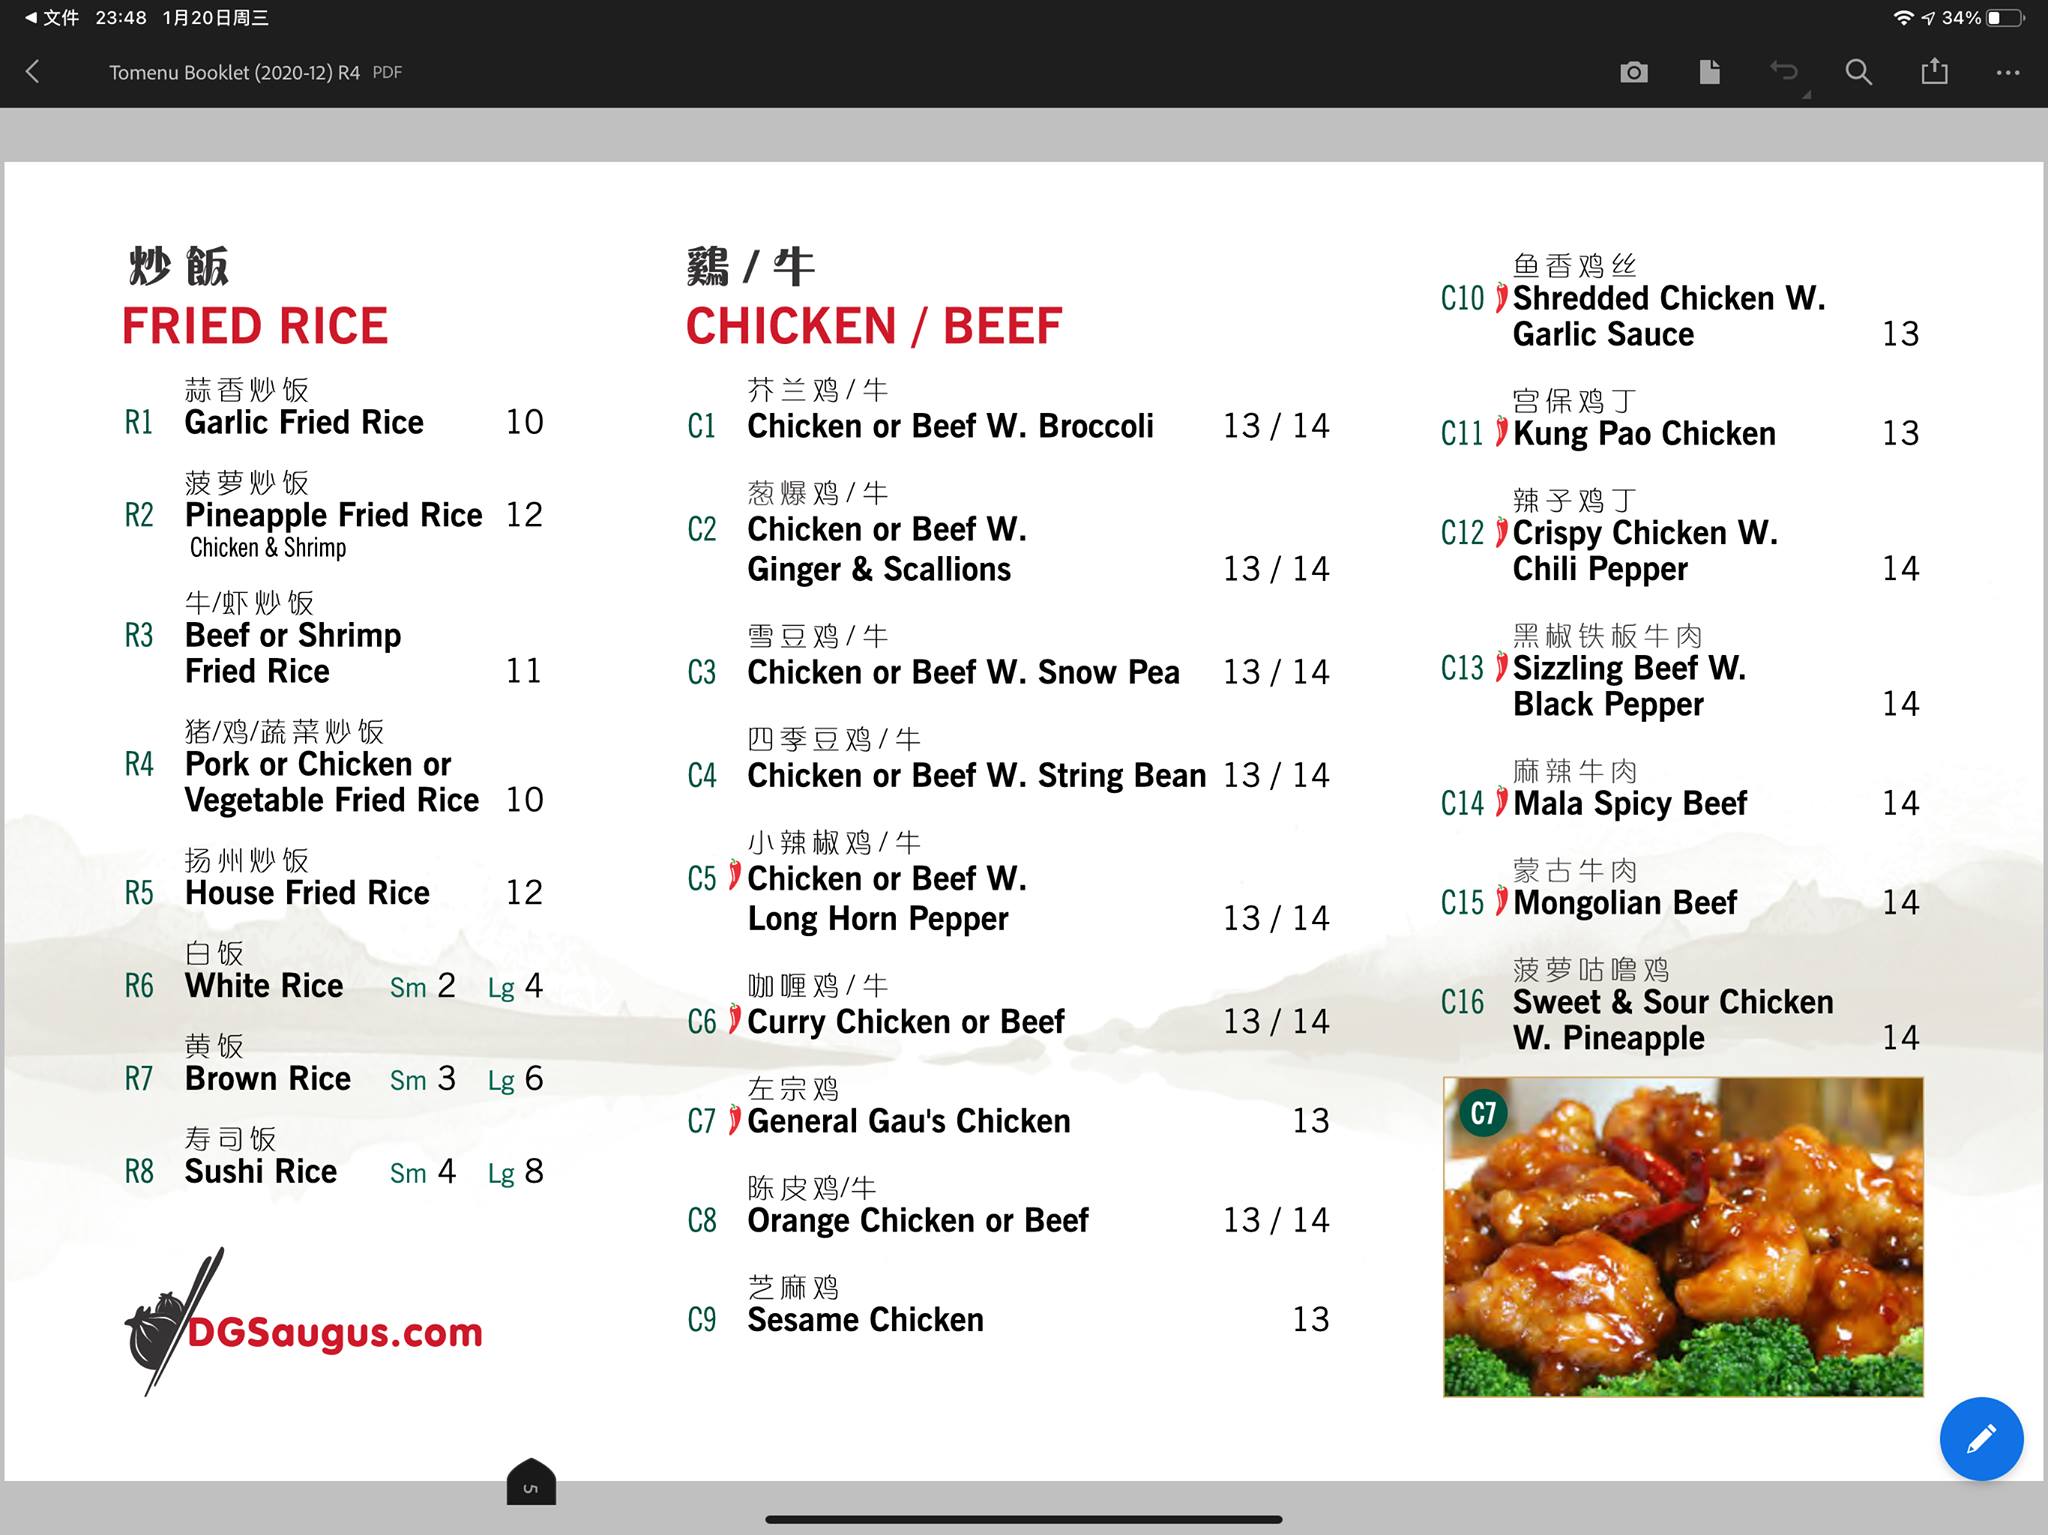Open the DGSaugus.com link
This screenshot has width=2048, height=1535.
[334, 1332]
